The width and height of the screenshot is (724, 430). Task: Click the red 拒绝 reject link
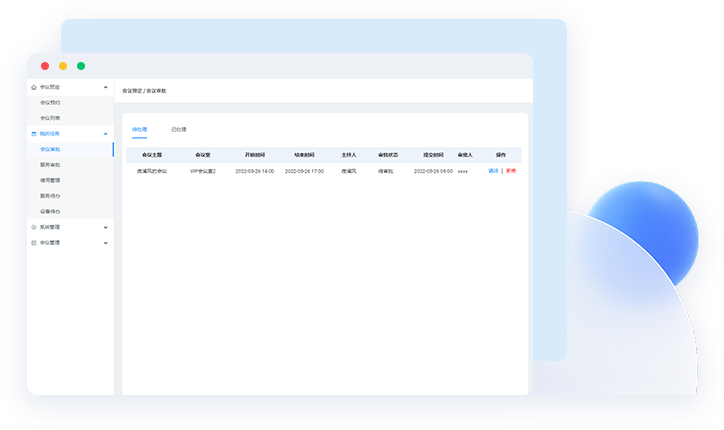(x=511, y=171)
